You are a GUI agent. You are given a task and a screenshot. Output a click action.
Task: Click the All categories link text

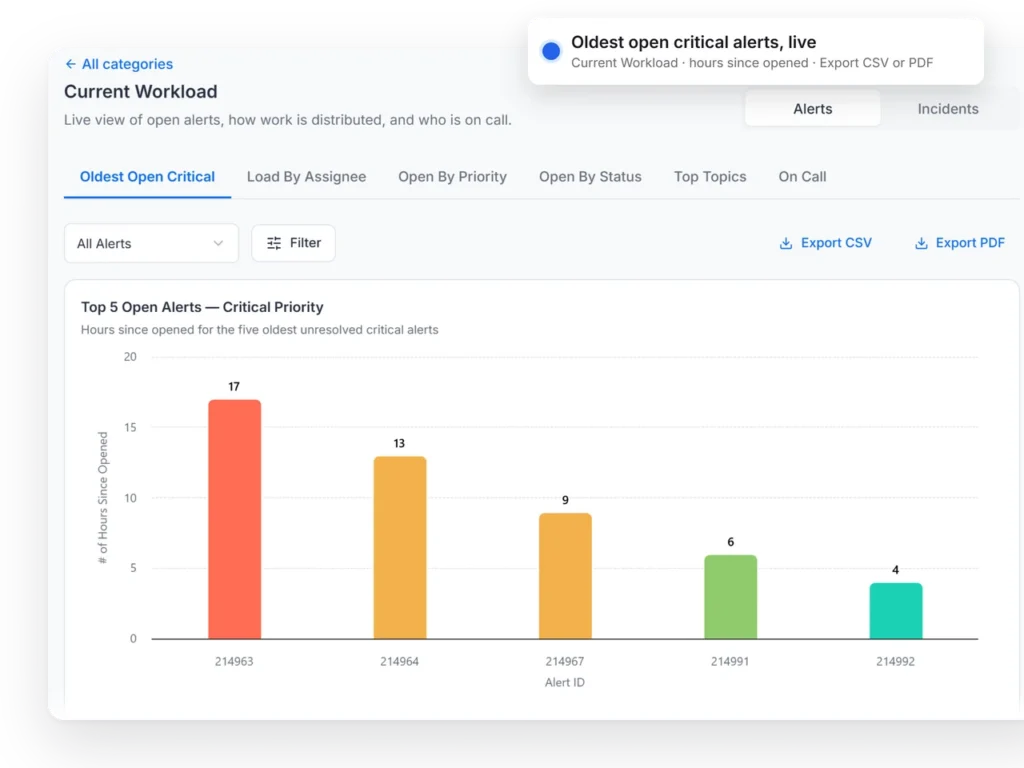(127, 64)
